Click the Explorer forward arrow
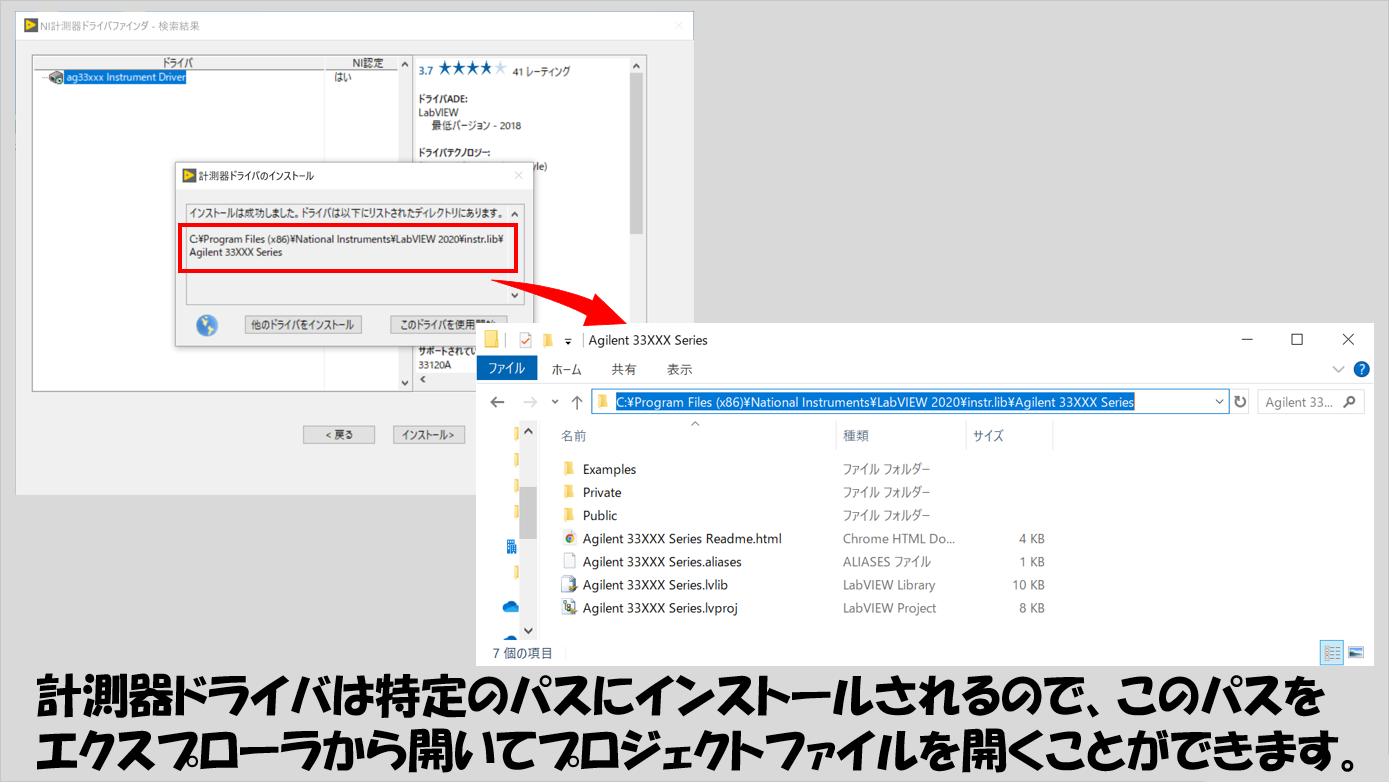This screenshot has width=1389, height=782. click(530, 402)
